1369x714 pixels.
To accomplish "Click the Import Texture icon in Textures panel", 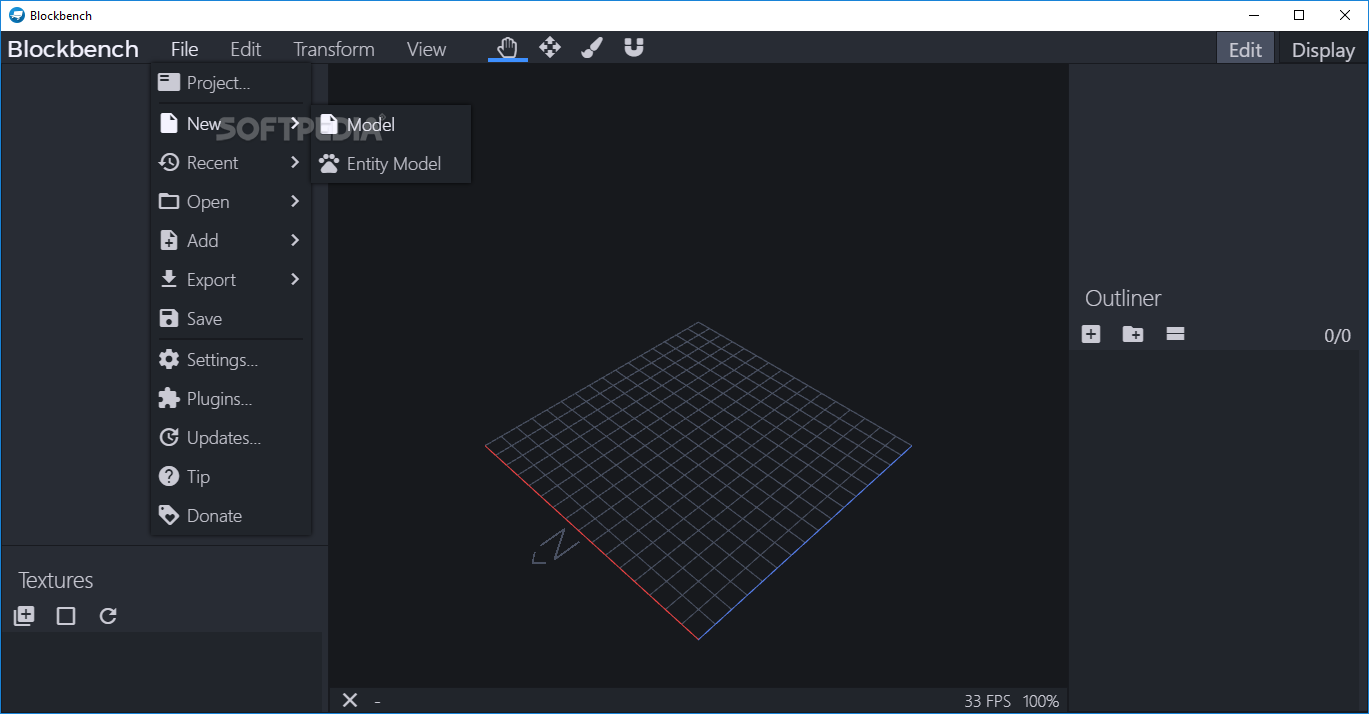I will tap(24, 616).
